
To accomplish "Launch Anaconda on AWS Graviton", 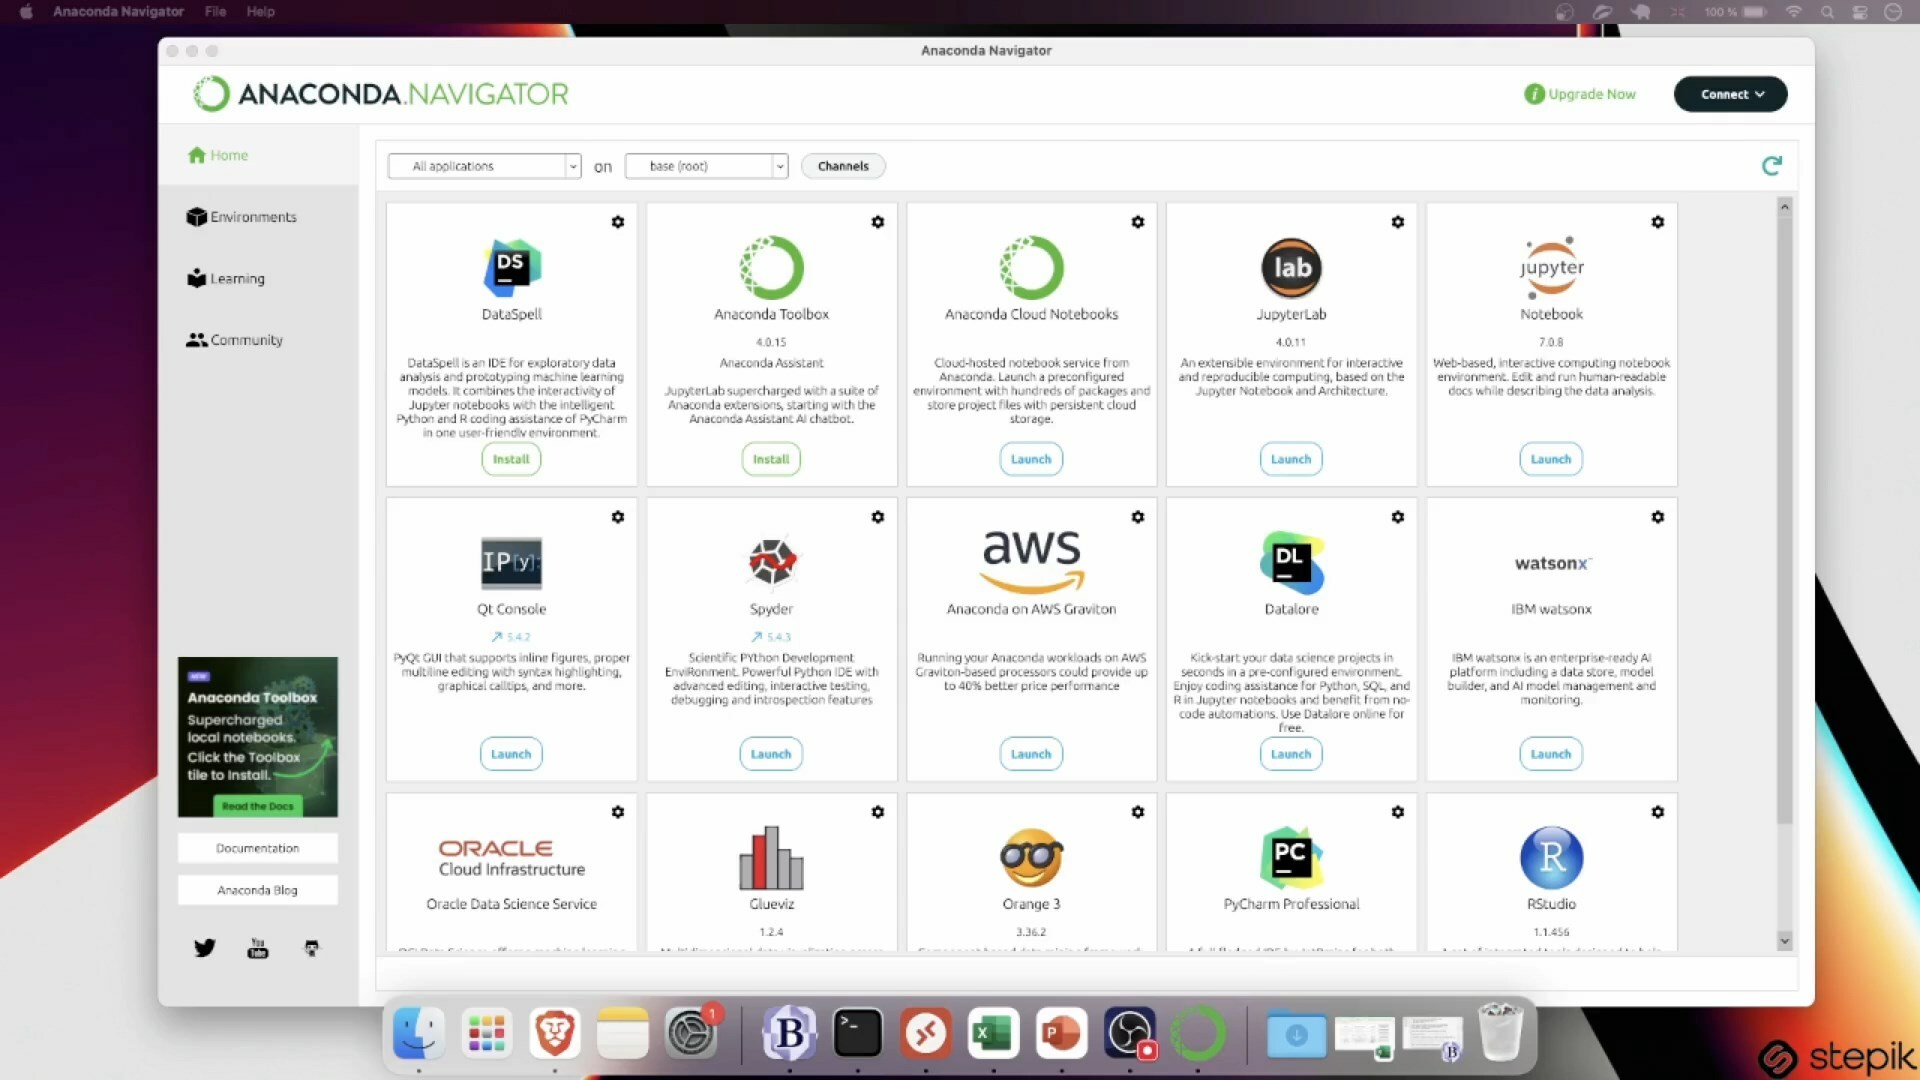I will point(1031,754).
